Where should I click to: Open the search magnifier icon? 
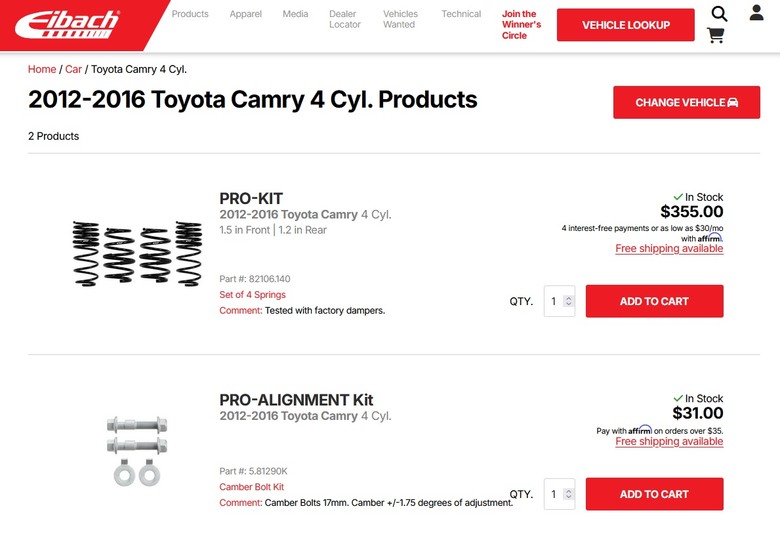click(719, 13)
